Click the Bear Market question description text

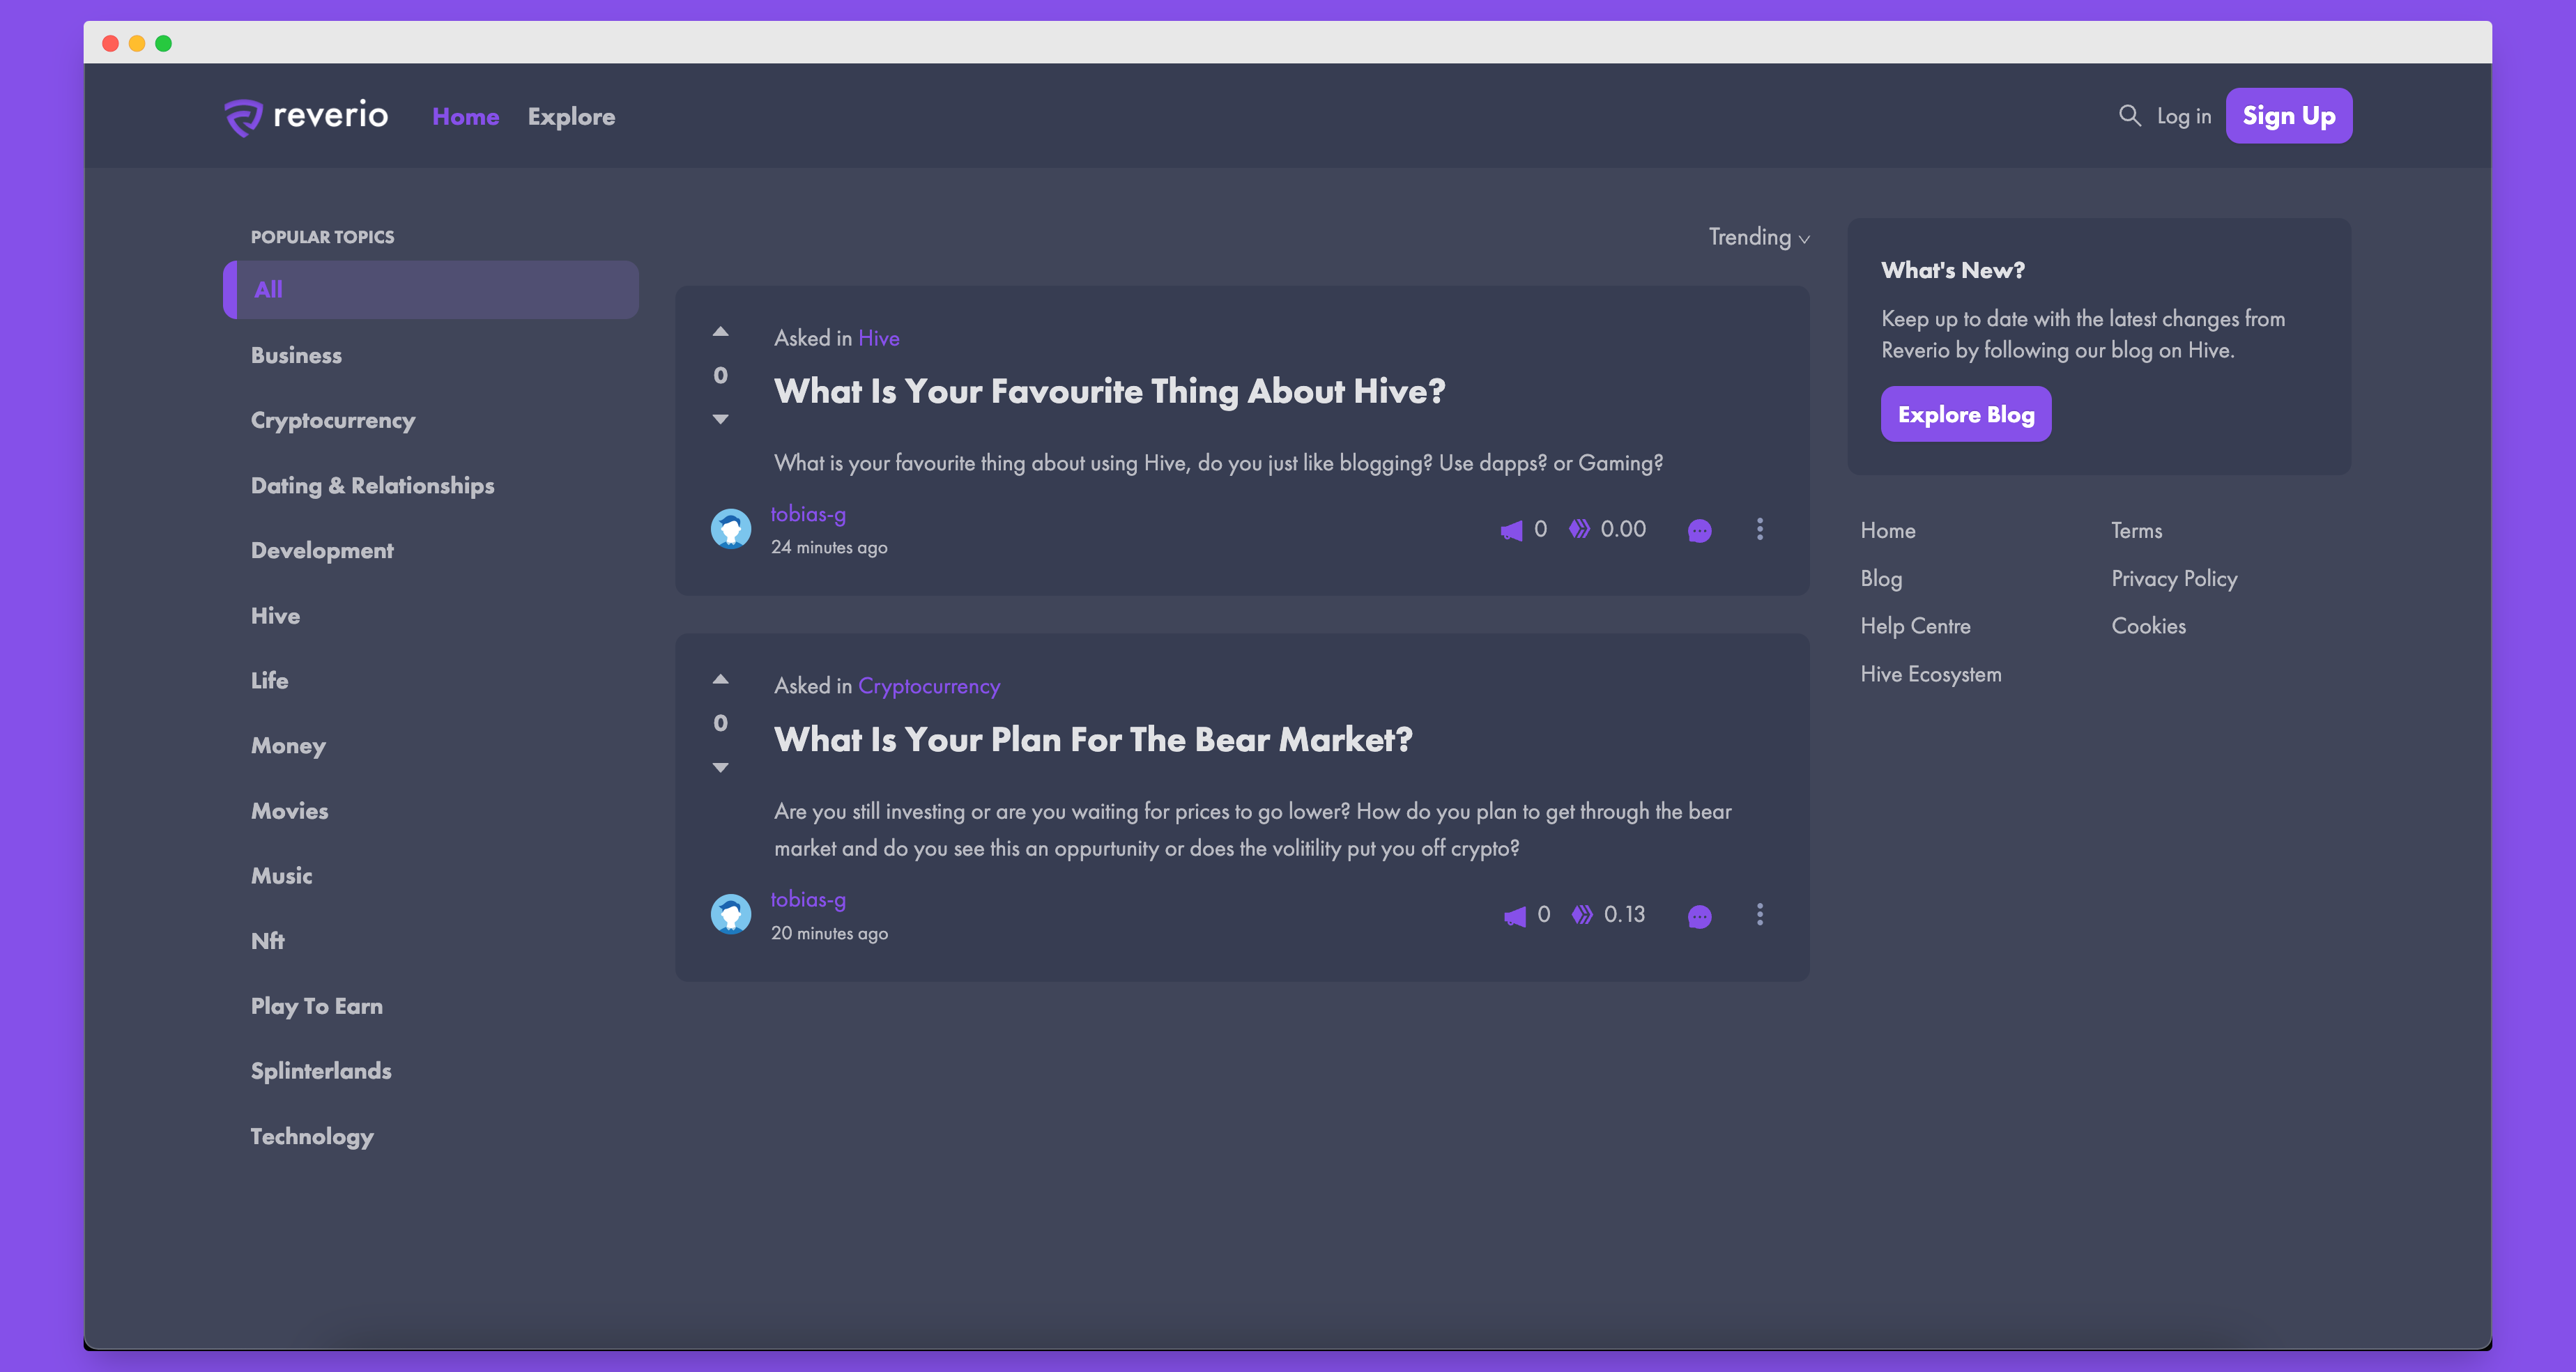[x=1252, y=830]
